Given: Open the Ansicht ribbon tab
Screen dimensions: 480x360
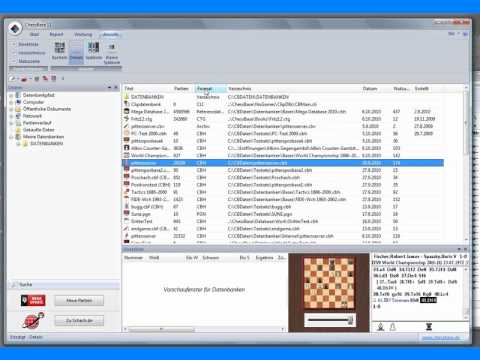Looking at the screenshot, I should click(x=110, y=34).
